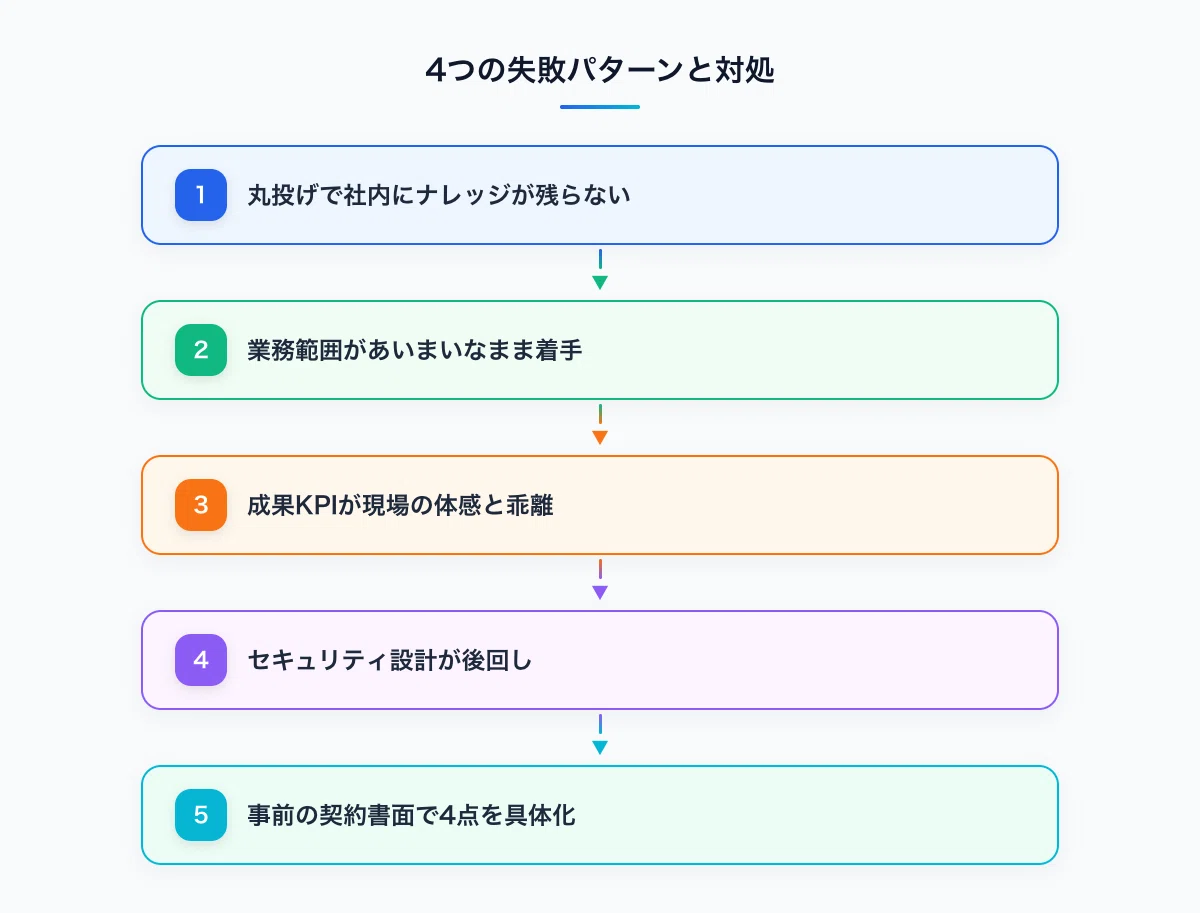Click the orange number 3 badge
Viewport: 1200px width, 913px height.
click(201, 505)
